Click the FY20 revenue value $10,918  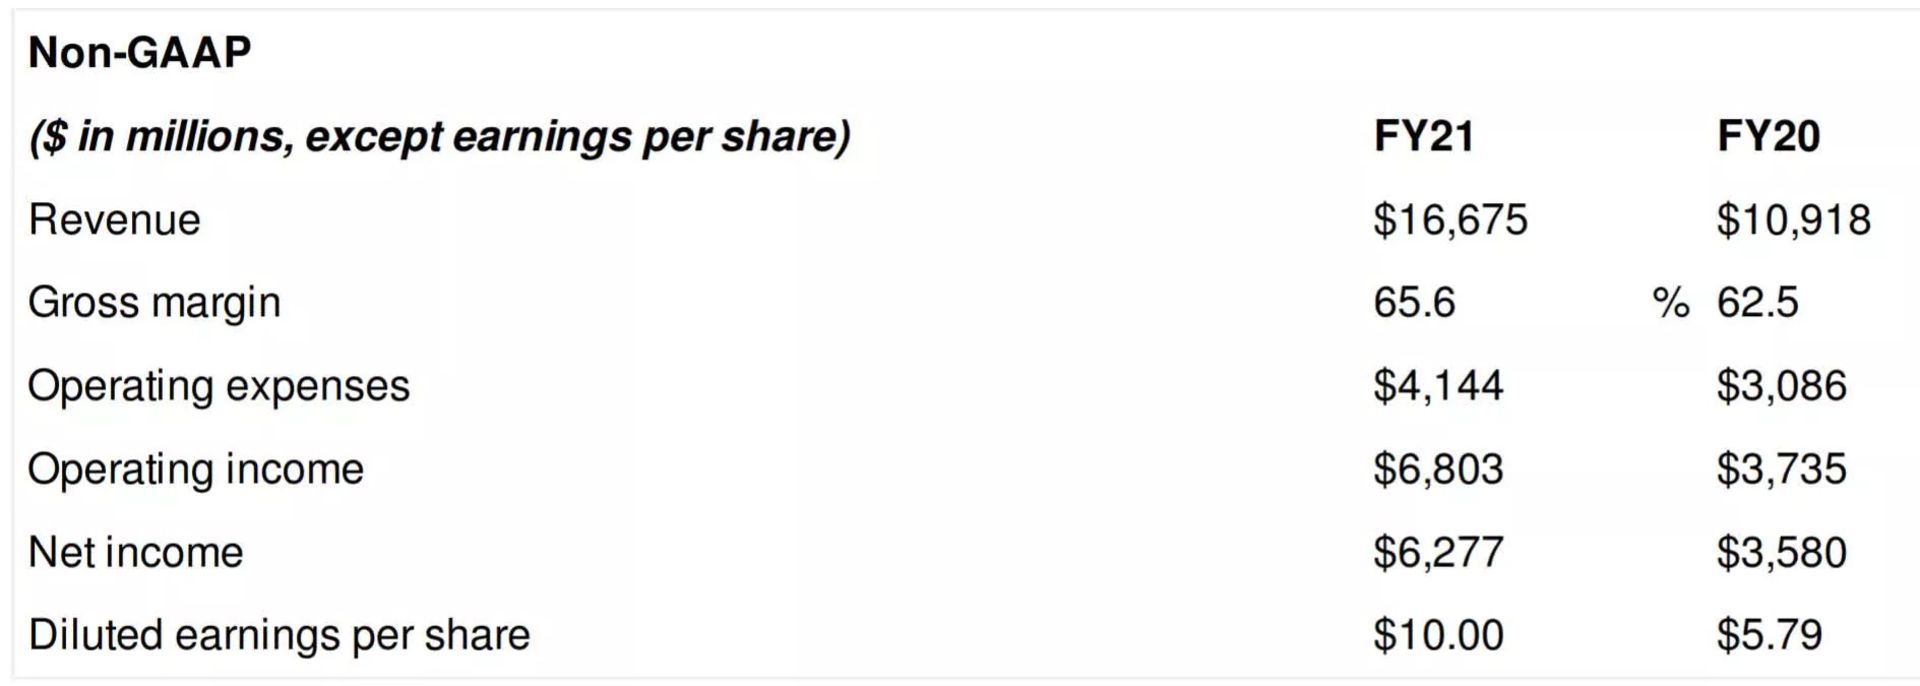click(1793, 220)
